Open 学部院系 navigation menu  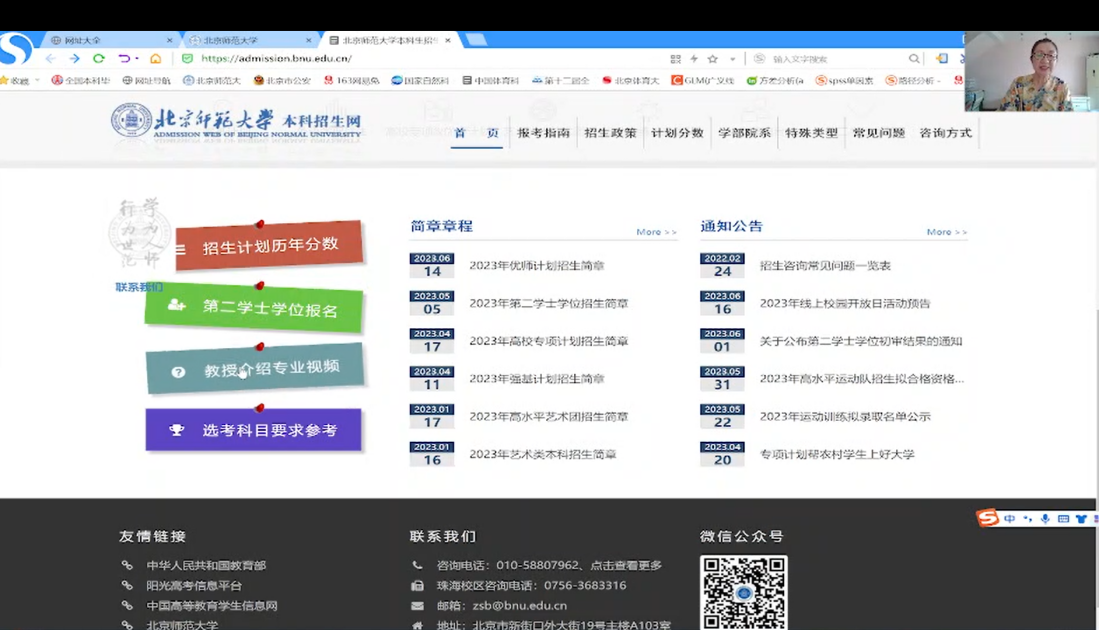744,132
